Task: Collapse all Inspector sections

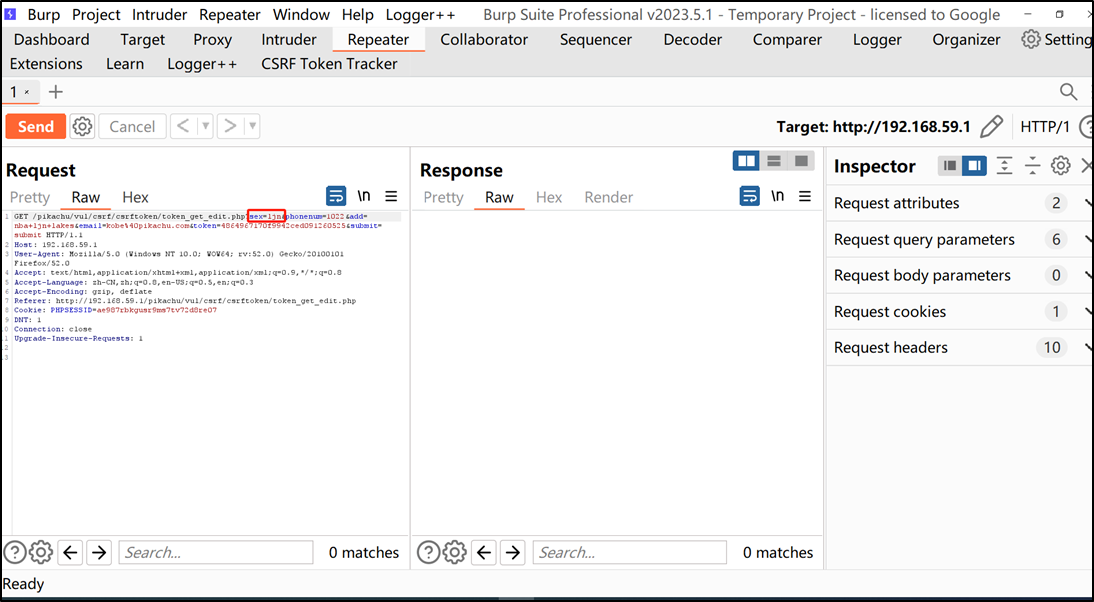Action: [x=1032, y=165]
